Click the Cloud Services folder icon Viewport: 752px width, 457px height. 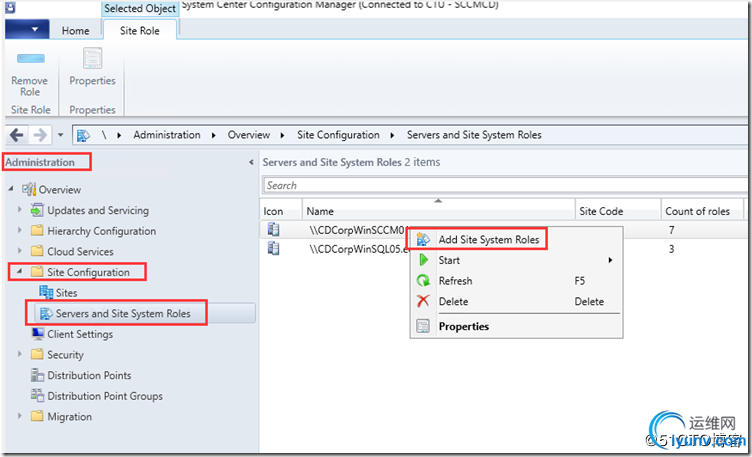(x=37, y=251)
